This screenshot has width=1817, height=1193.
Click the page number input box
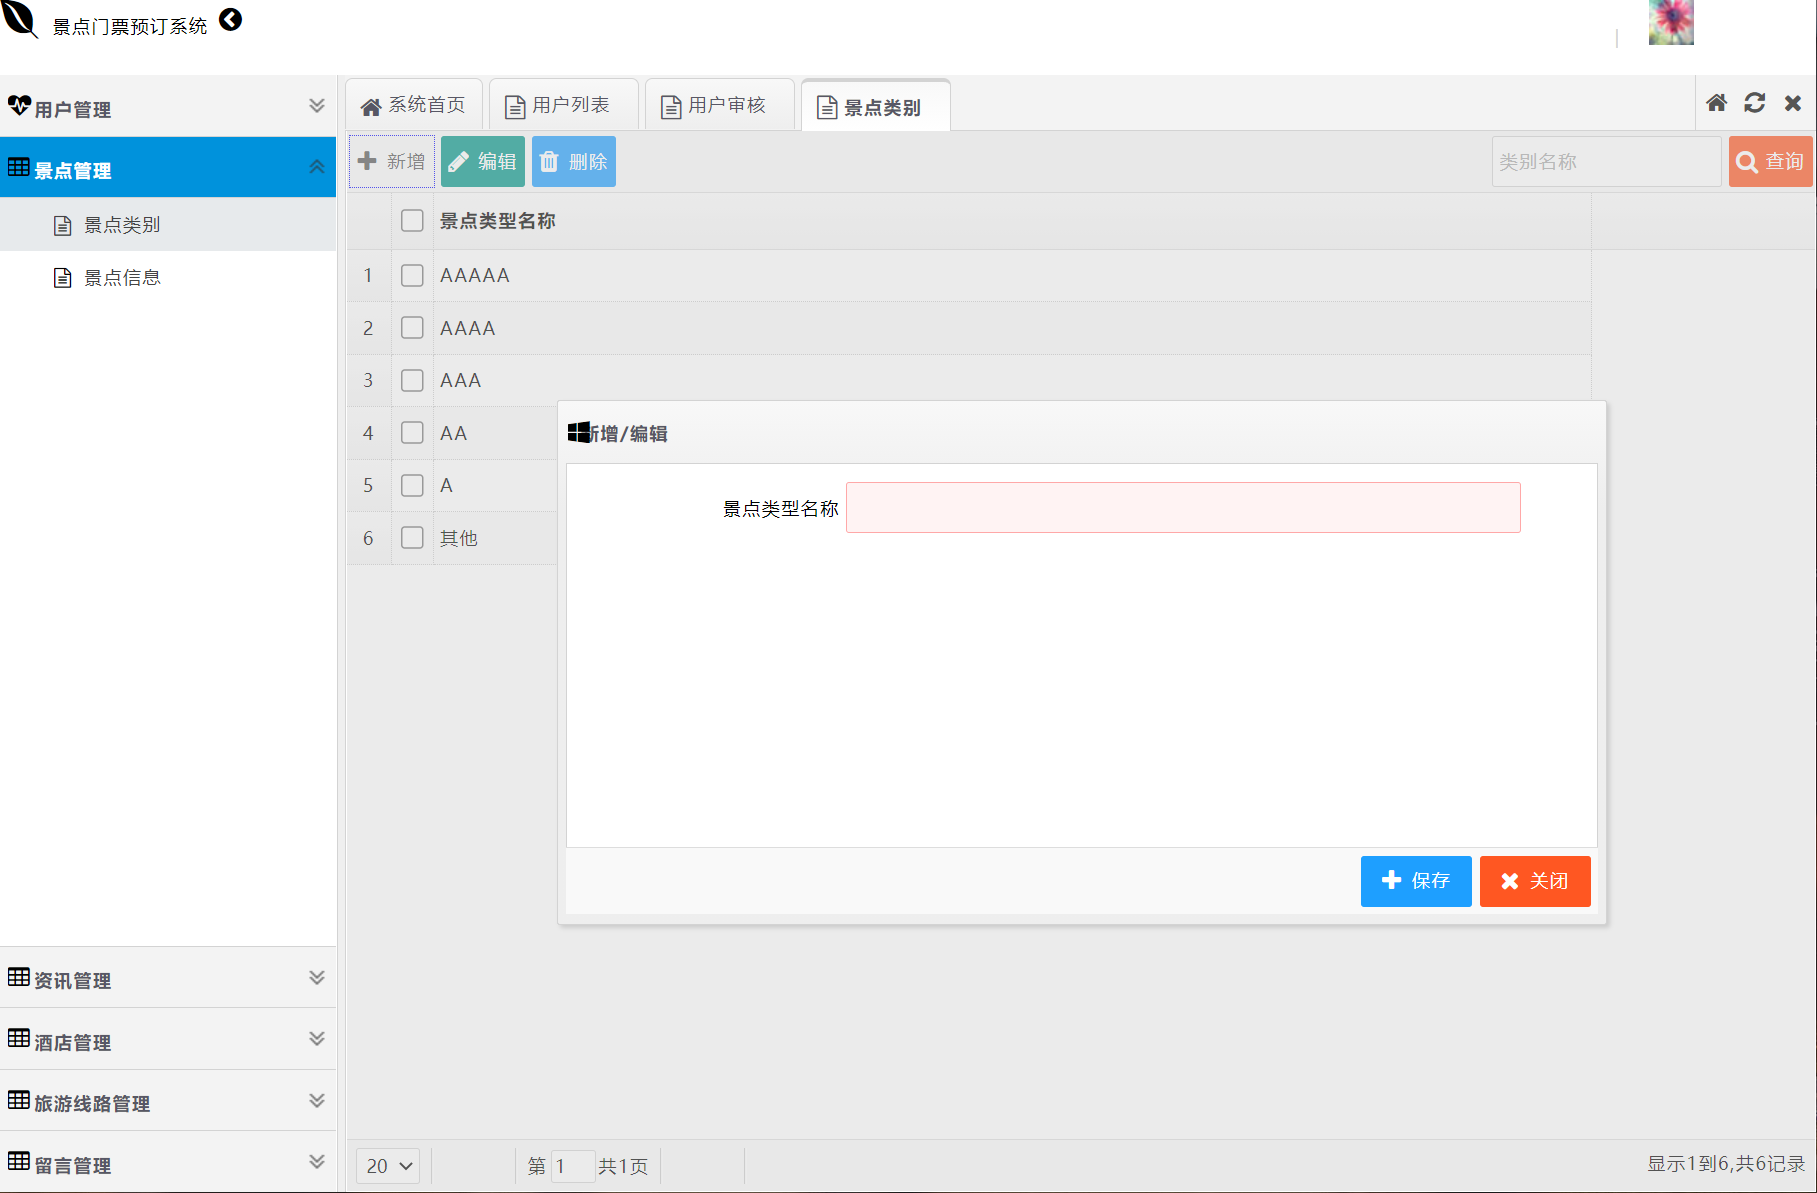(x=573, y=1166)
